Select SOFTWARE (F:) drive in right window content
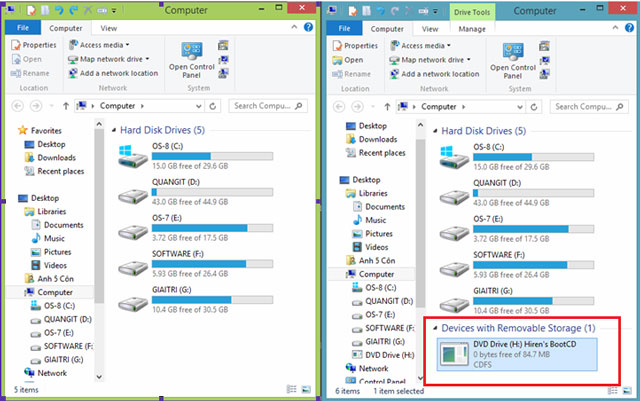The width and height of the screenshot is (640, 401). point(517,265)
